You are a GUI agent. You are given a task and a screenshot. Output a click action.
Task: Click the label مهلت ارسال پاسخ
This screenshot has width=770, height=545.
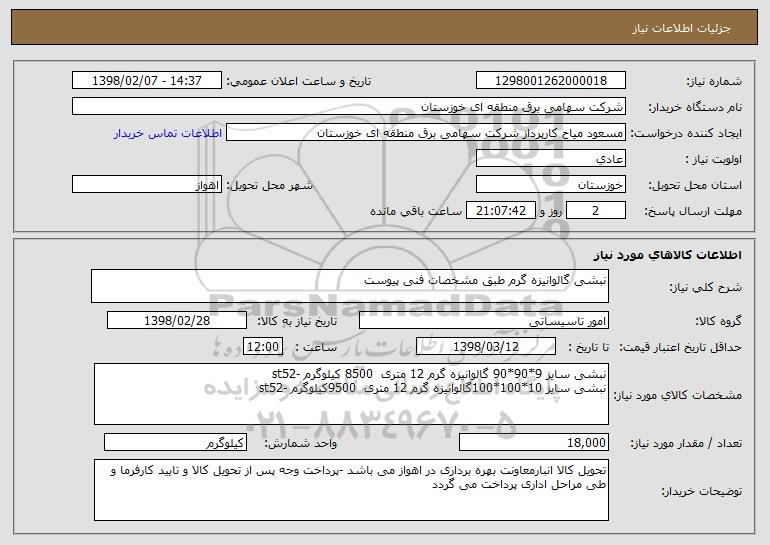693,212
